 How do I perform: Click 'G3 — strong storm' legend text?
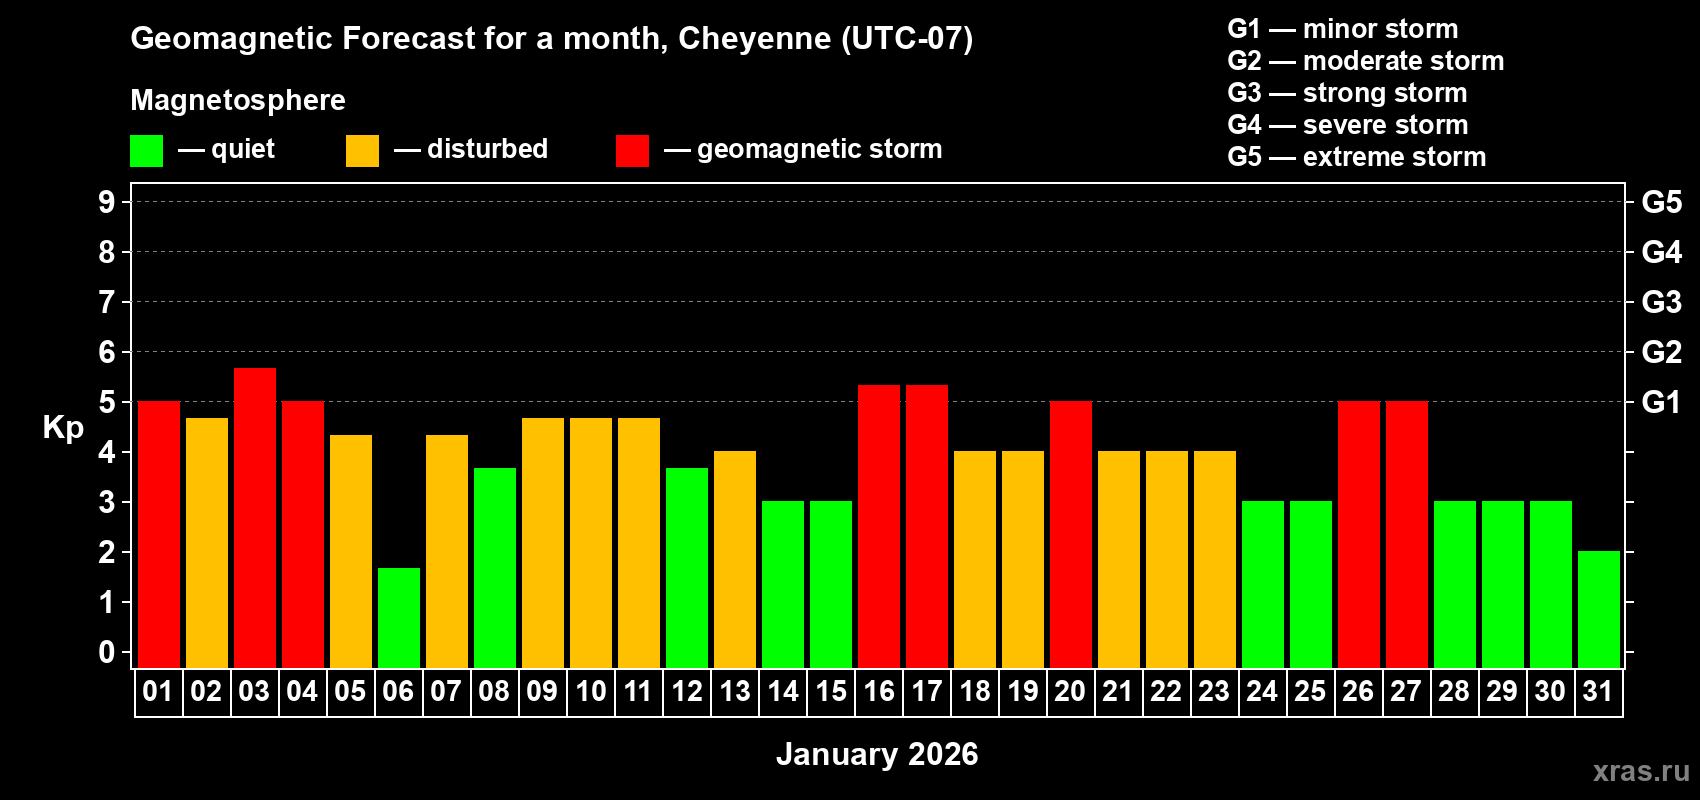click(1347, 93)
